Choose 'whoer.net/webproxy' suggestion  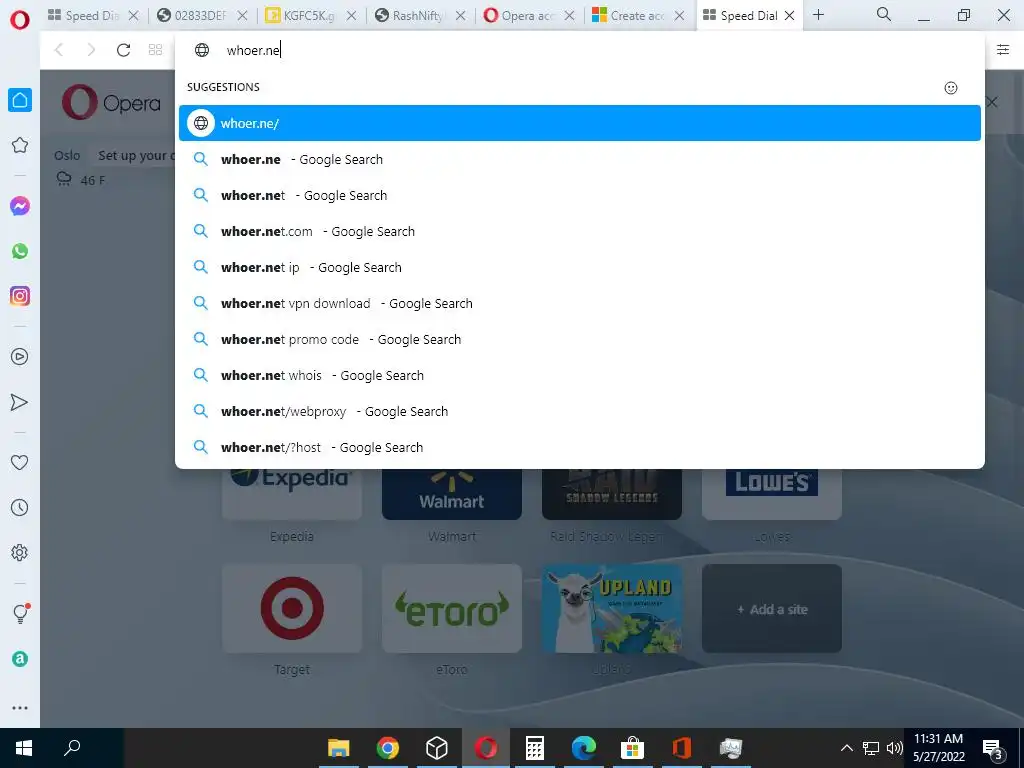tap(580, 411)
